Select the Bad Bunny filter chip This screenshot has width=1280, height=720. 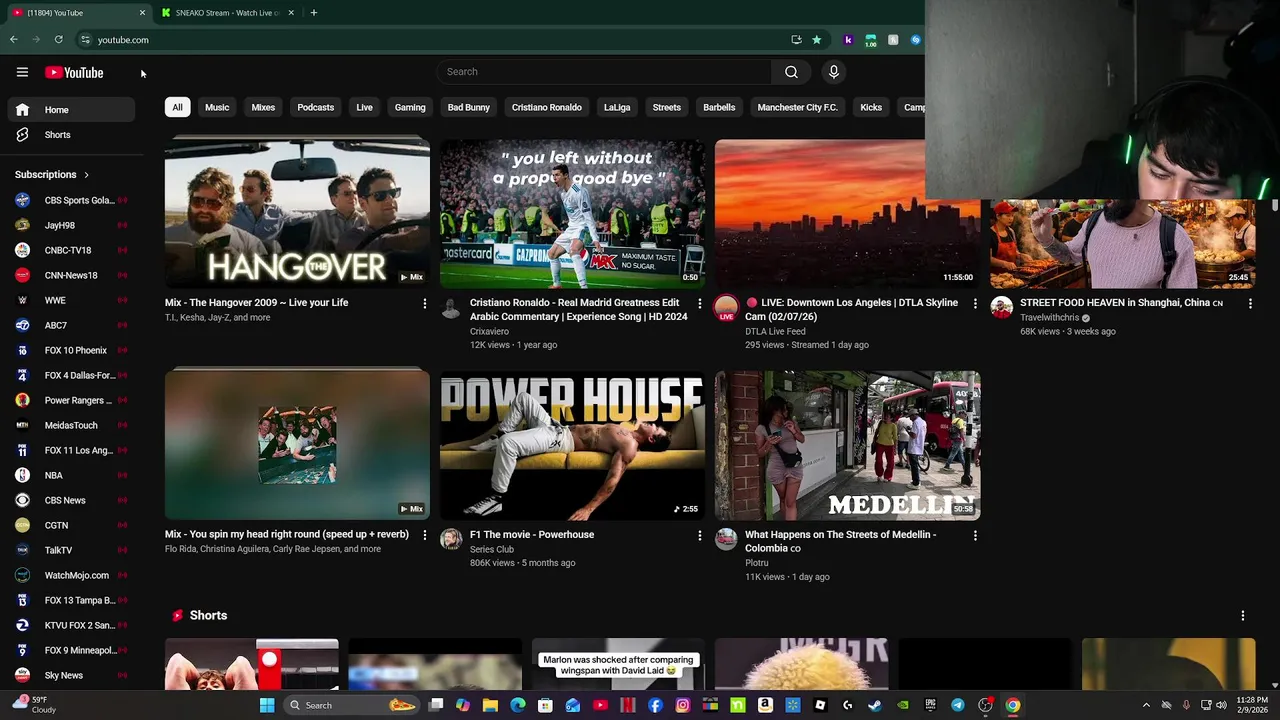coord(468,107)
